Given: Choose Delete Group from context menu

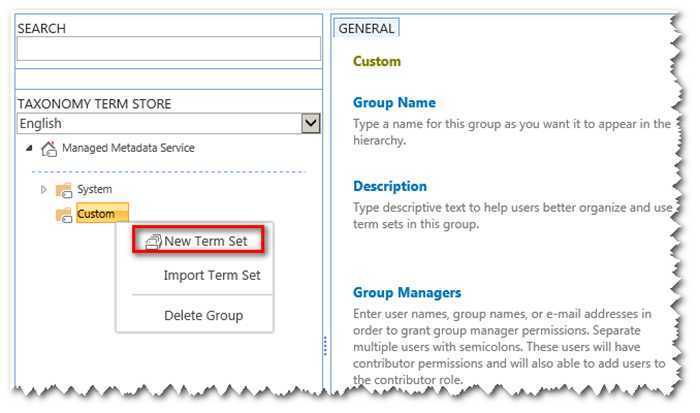Looking at the screenshot, I should point(204,316).
